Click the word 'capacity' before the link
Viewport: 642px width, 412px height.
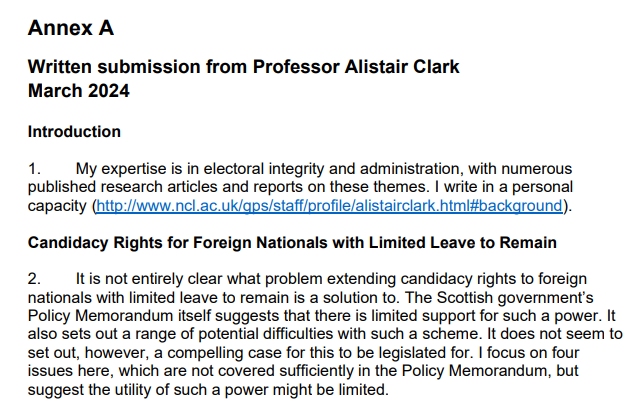pyautogui.click(x=57, y=206)
